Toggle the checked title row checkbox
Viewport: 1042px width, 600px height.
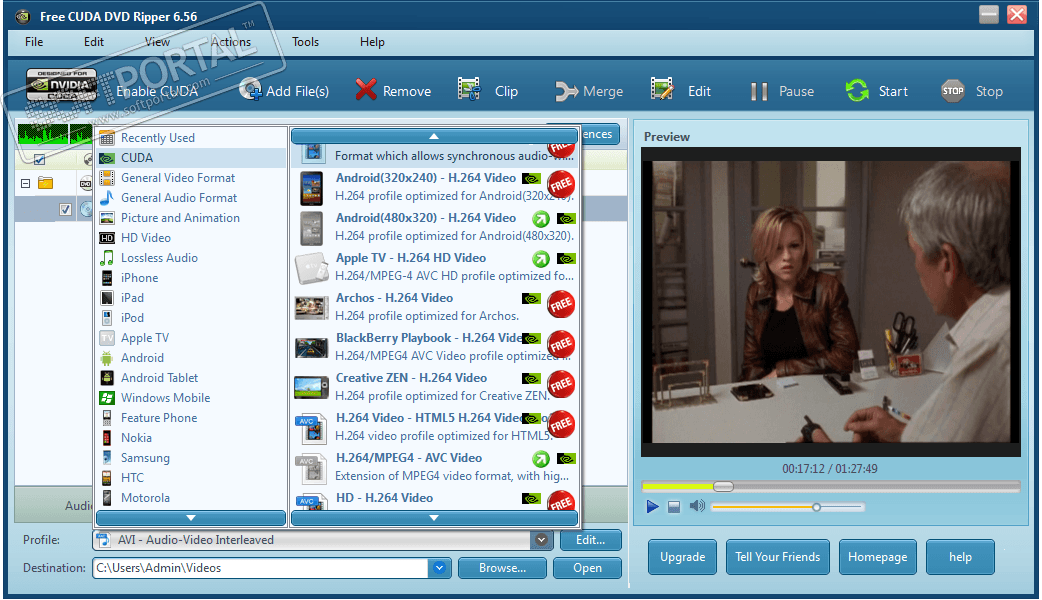click(x=65, y=209)
